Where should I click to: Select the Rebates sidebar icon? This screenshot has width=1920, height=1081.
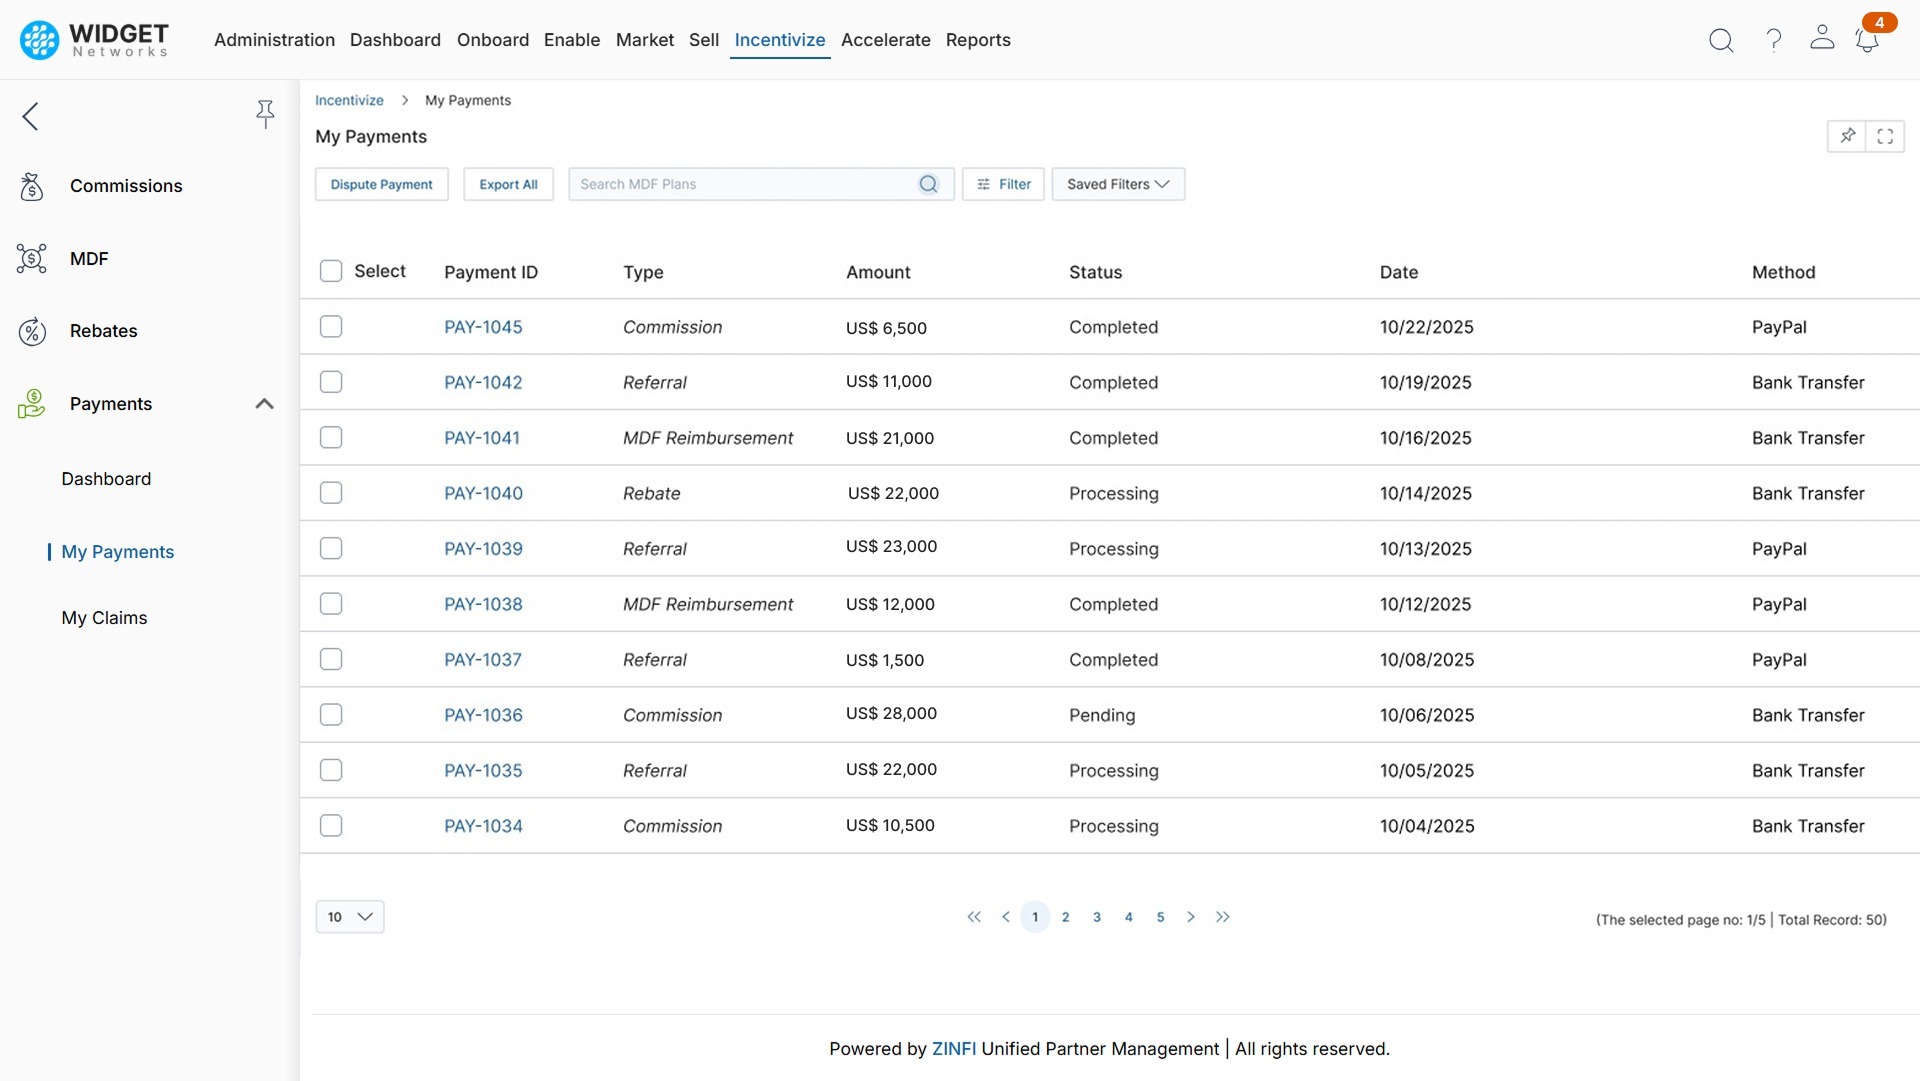pyautogui.click(x=31, y=331)
